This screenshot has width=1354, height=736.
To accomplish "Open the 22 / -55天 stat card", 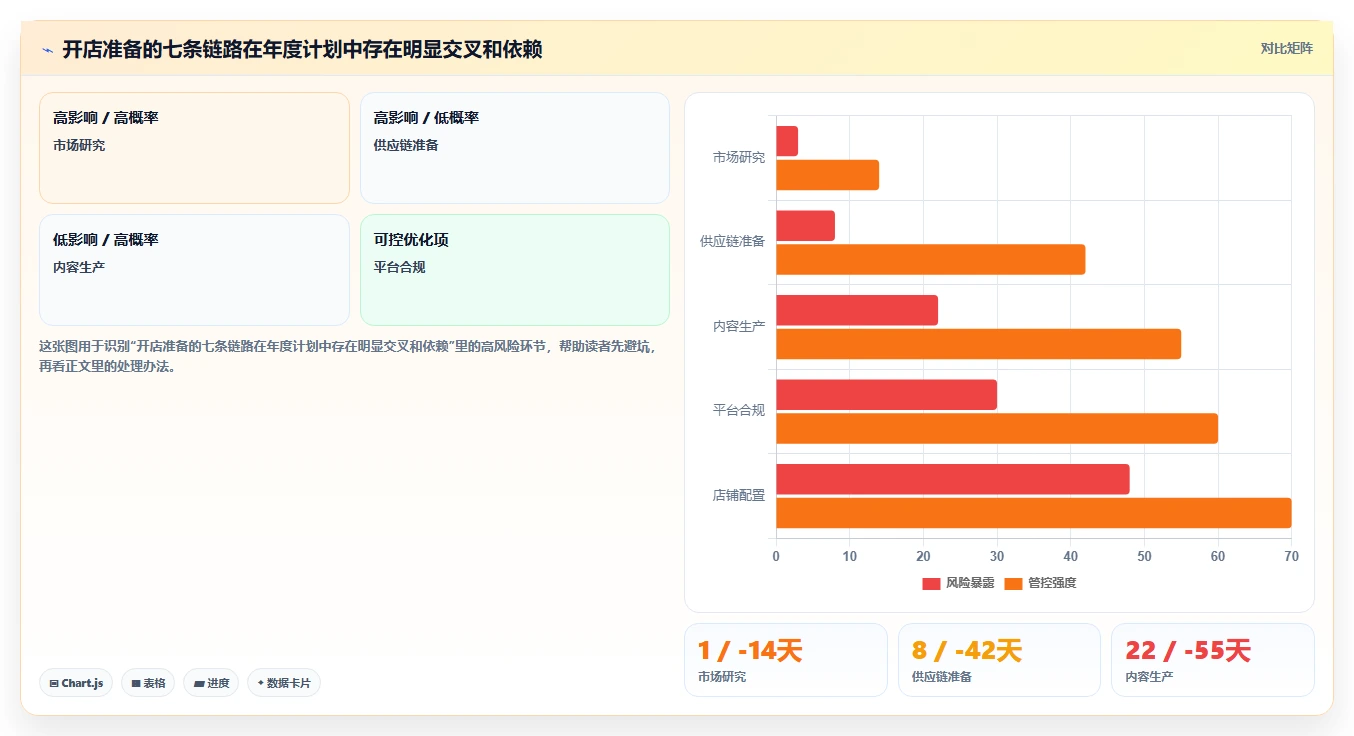I will click(x=1213, y=659).
